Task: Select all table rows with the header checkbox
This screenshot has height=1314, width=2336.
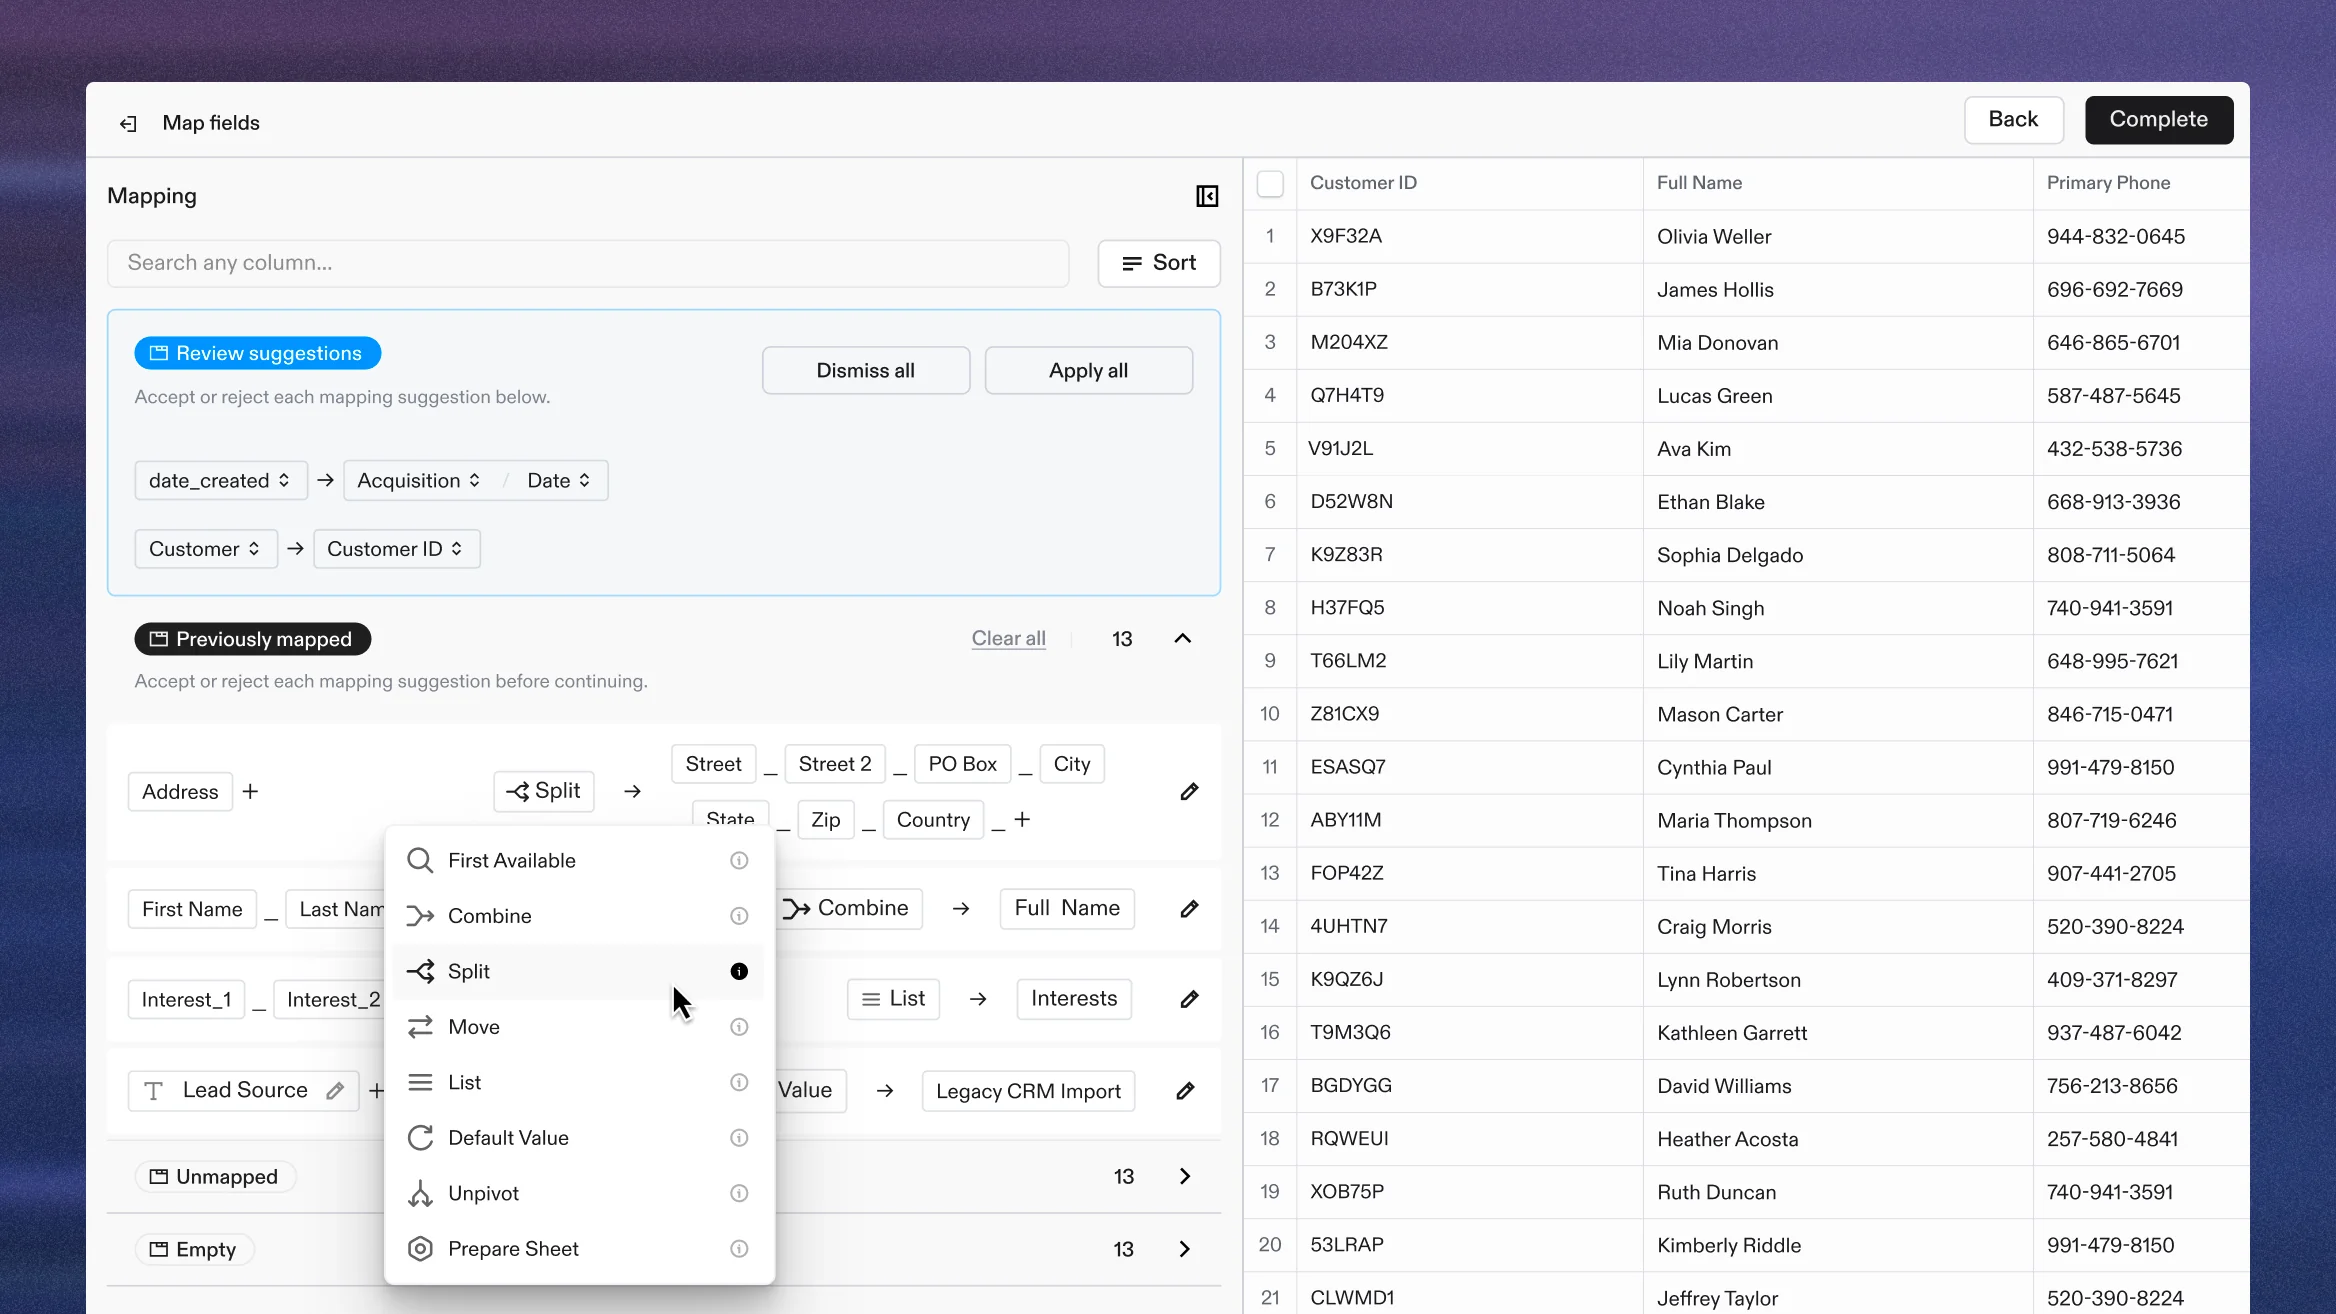Action: [1270, 183]
